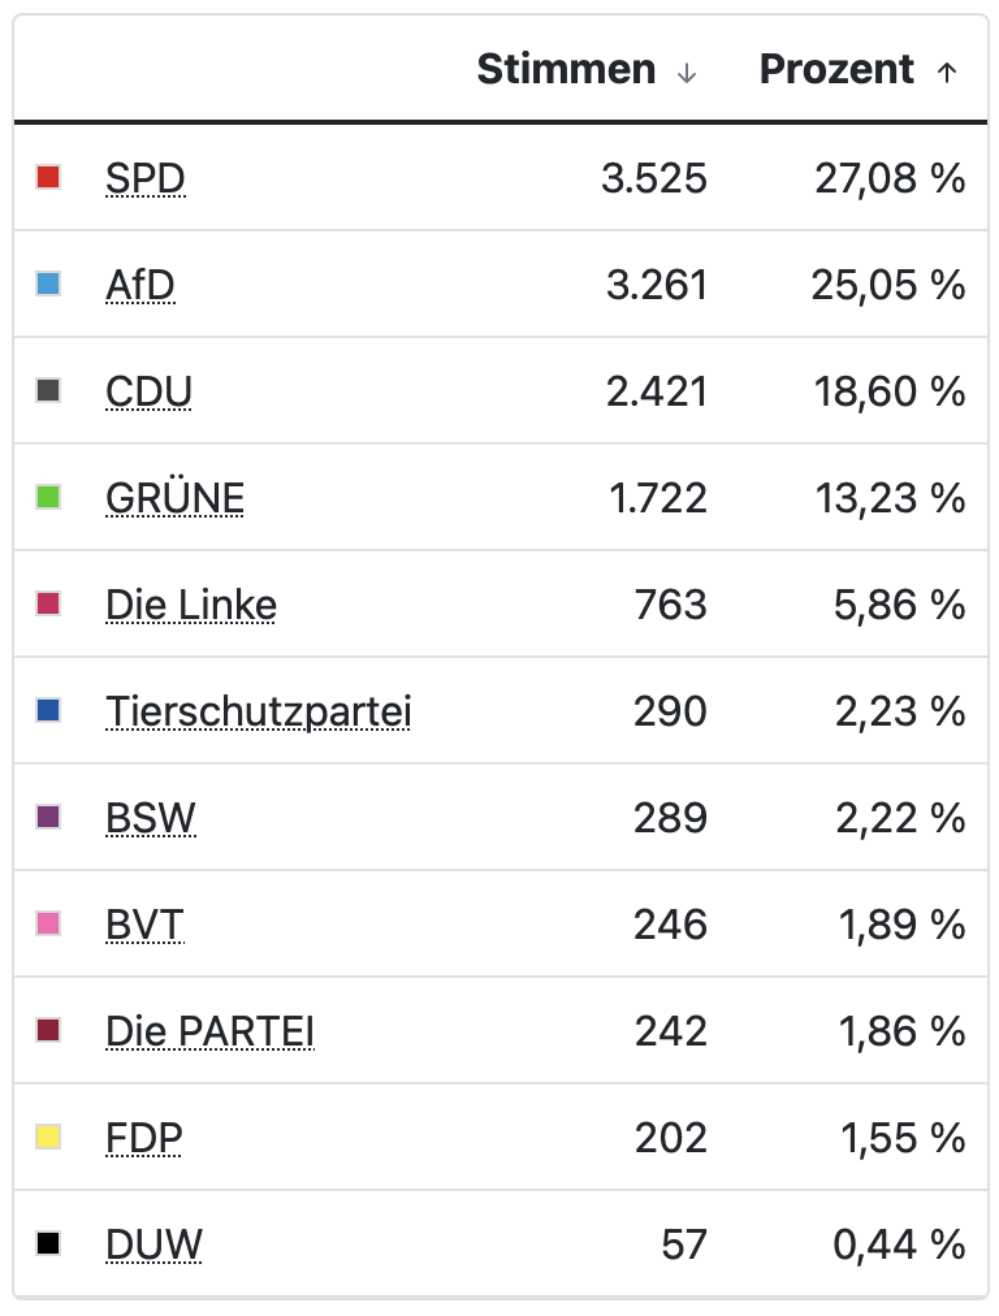Open the Die PARTEI link
The height and width of the screenshot is (1316, 999).
pyautogui.click(x=210, y=1031)
